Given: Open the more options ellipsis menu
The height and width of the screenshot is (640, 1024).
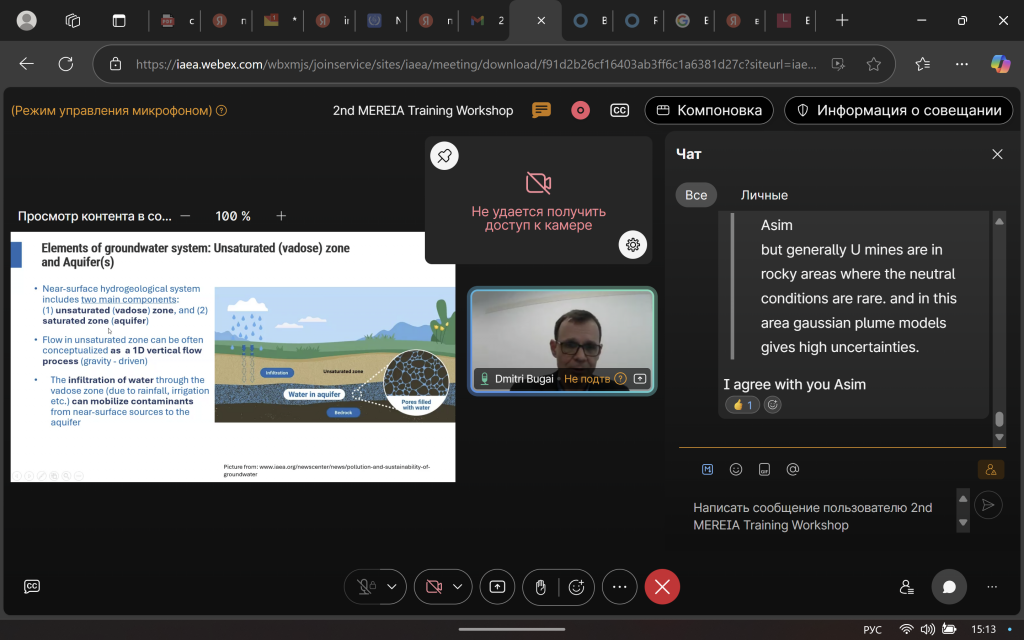Looking at the screenshot, I should tap(619, 587).
